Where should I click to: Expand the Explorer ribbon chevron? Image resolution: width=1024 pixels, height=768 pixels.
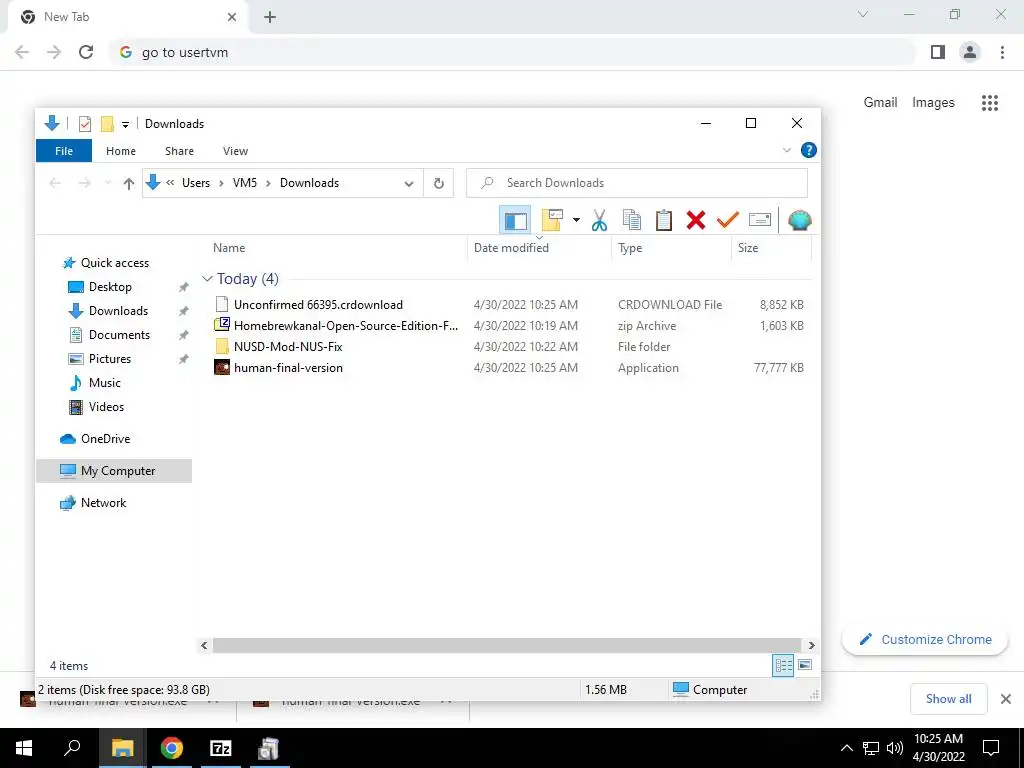coord(787,150)
